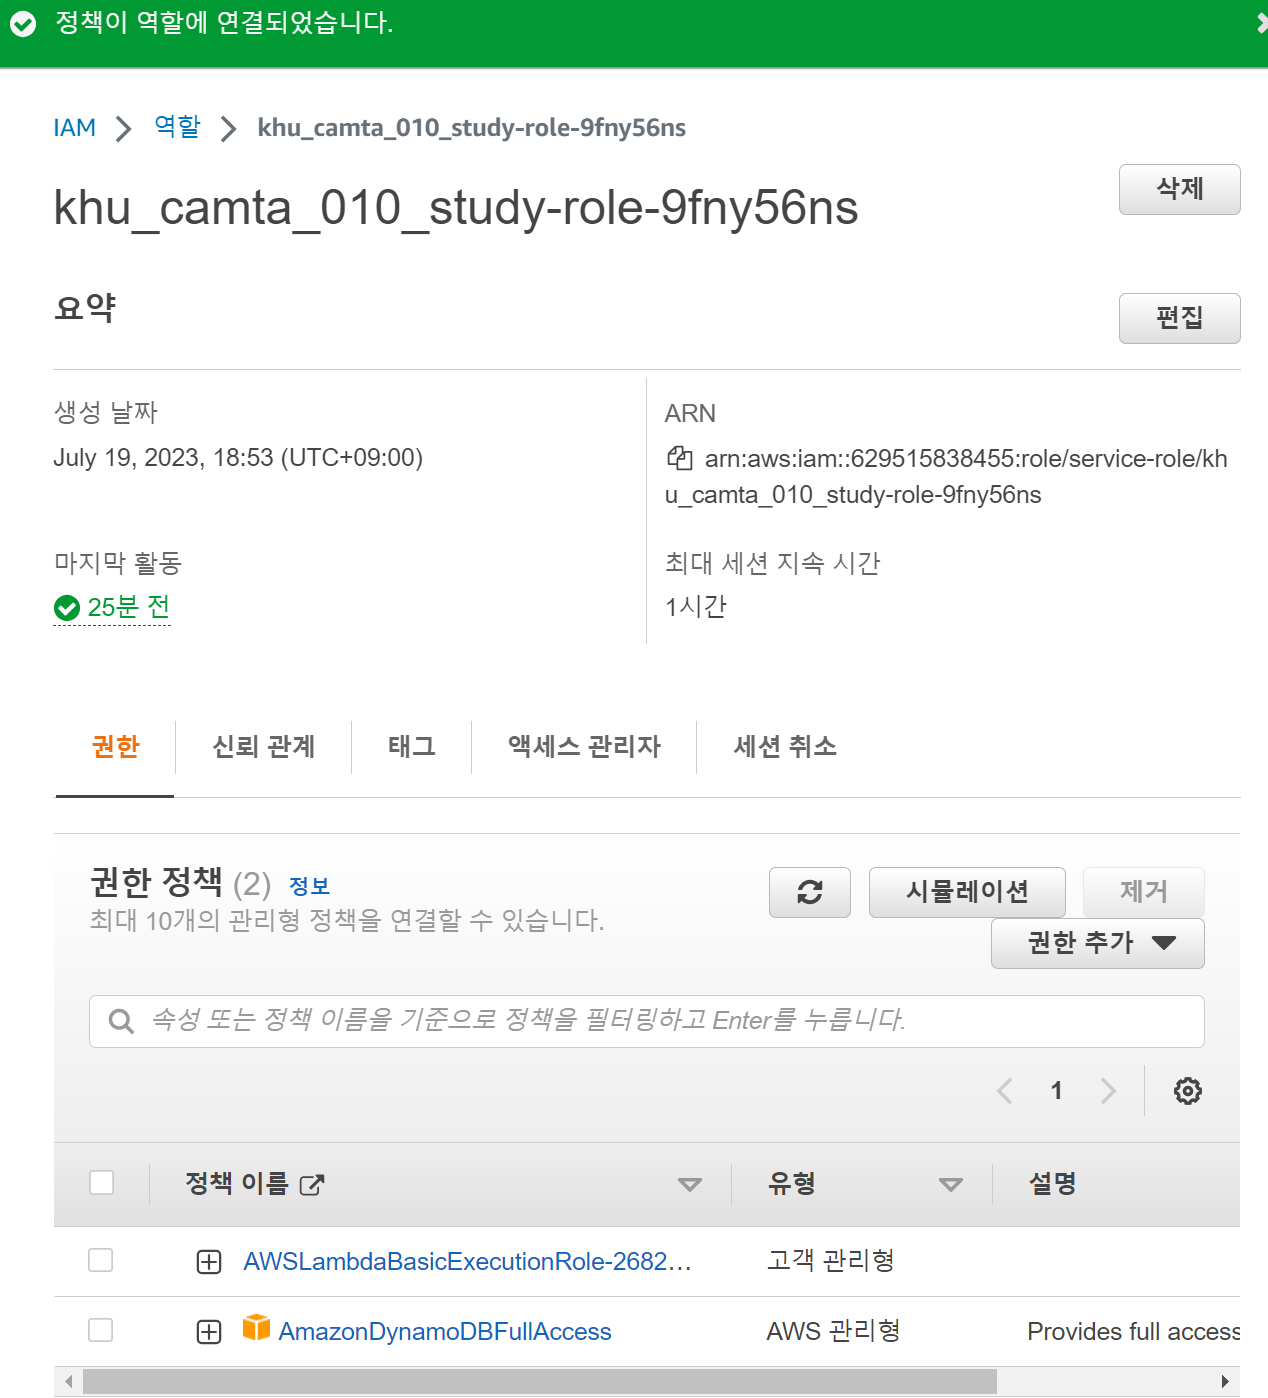
Task: Click the creation date July 19, 2023 text
Action: click(238, 458)
